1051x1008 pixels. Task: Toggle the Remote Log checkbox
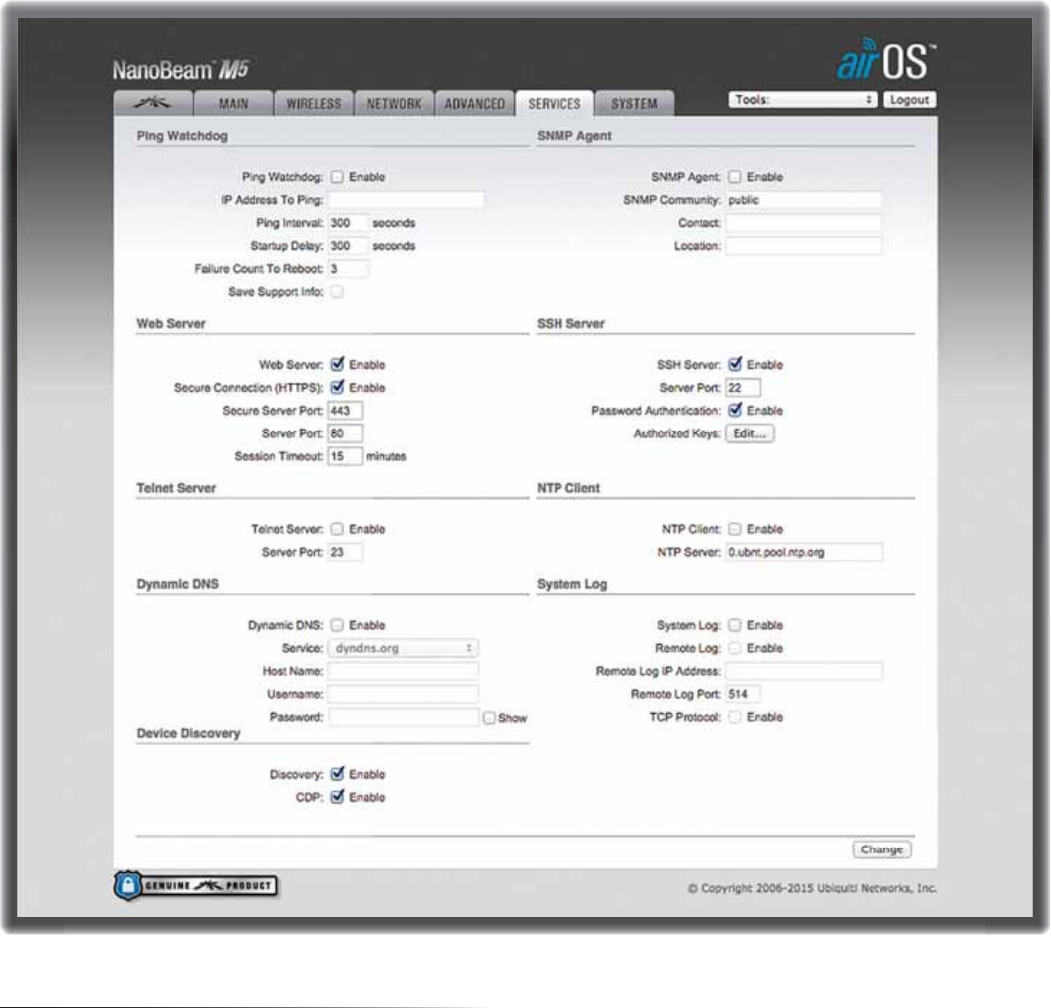pyautogui.click(x=735, y=648)
